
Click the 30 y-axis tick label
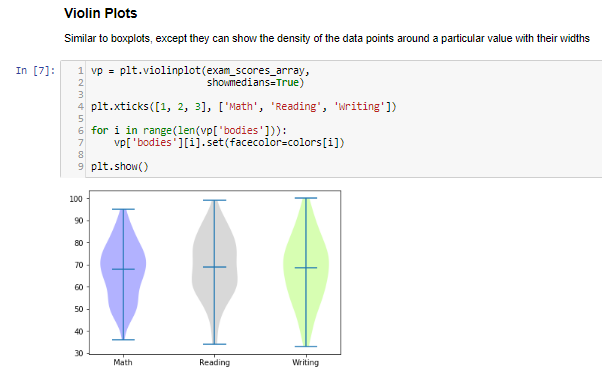point(78,354)
